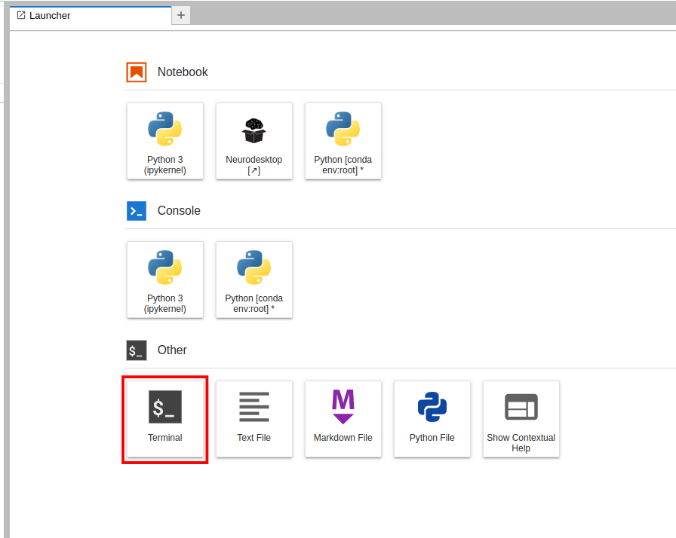
Task: Start Python [conda env:root] notebook
Action: click(x=343, y=140)
